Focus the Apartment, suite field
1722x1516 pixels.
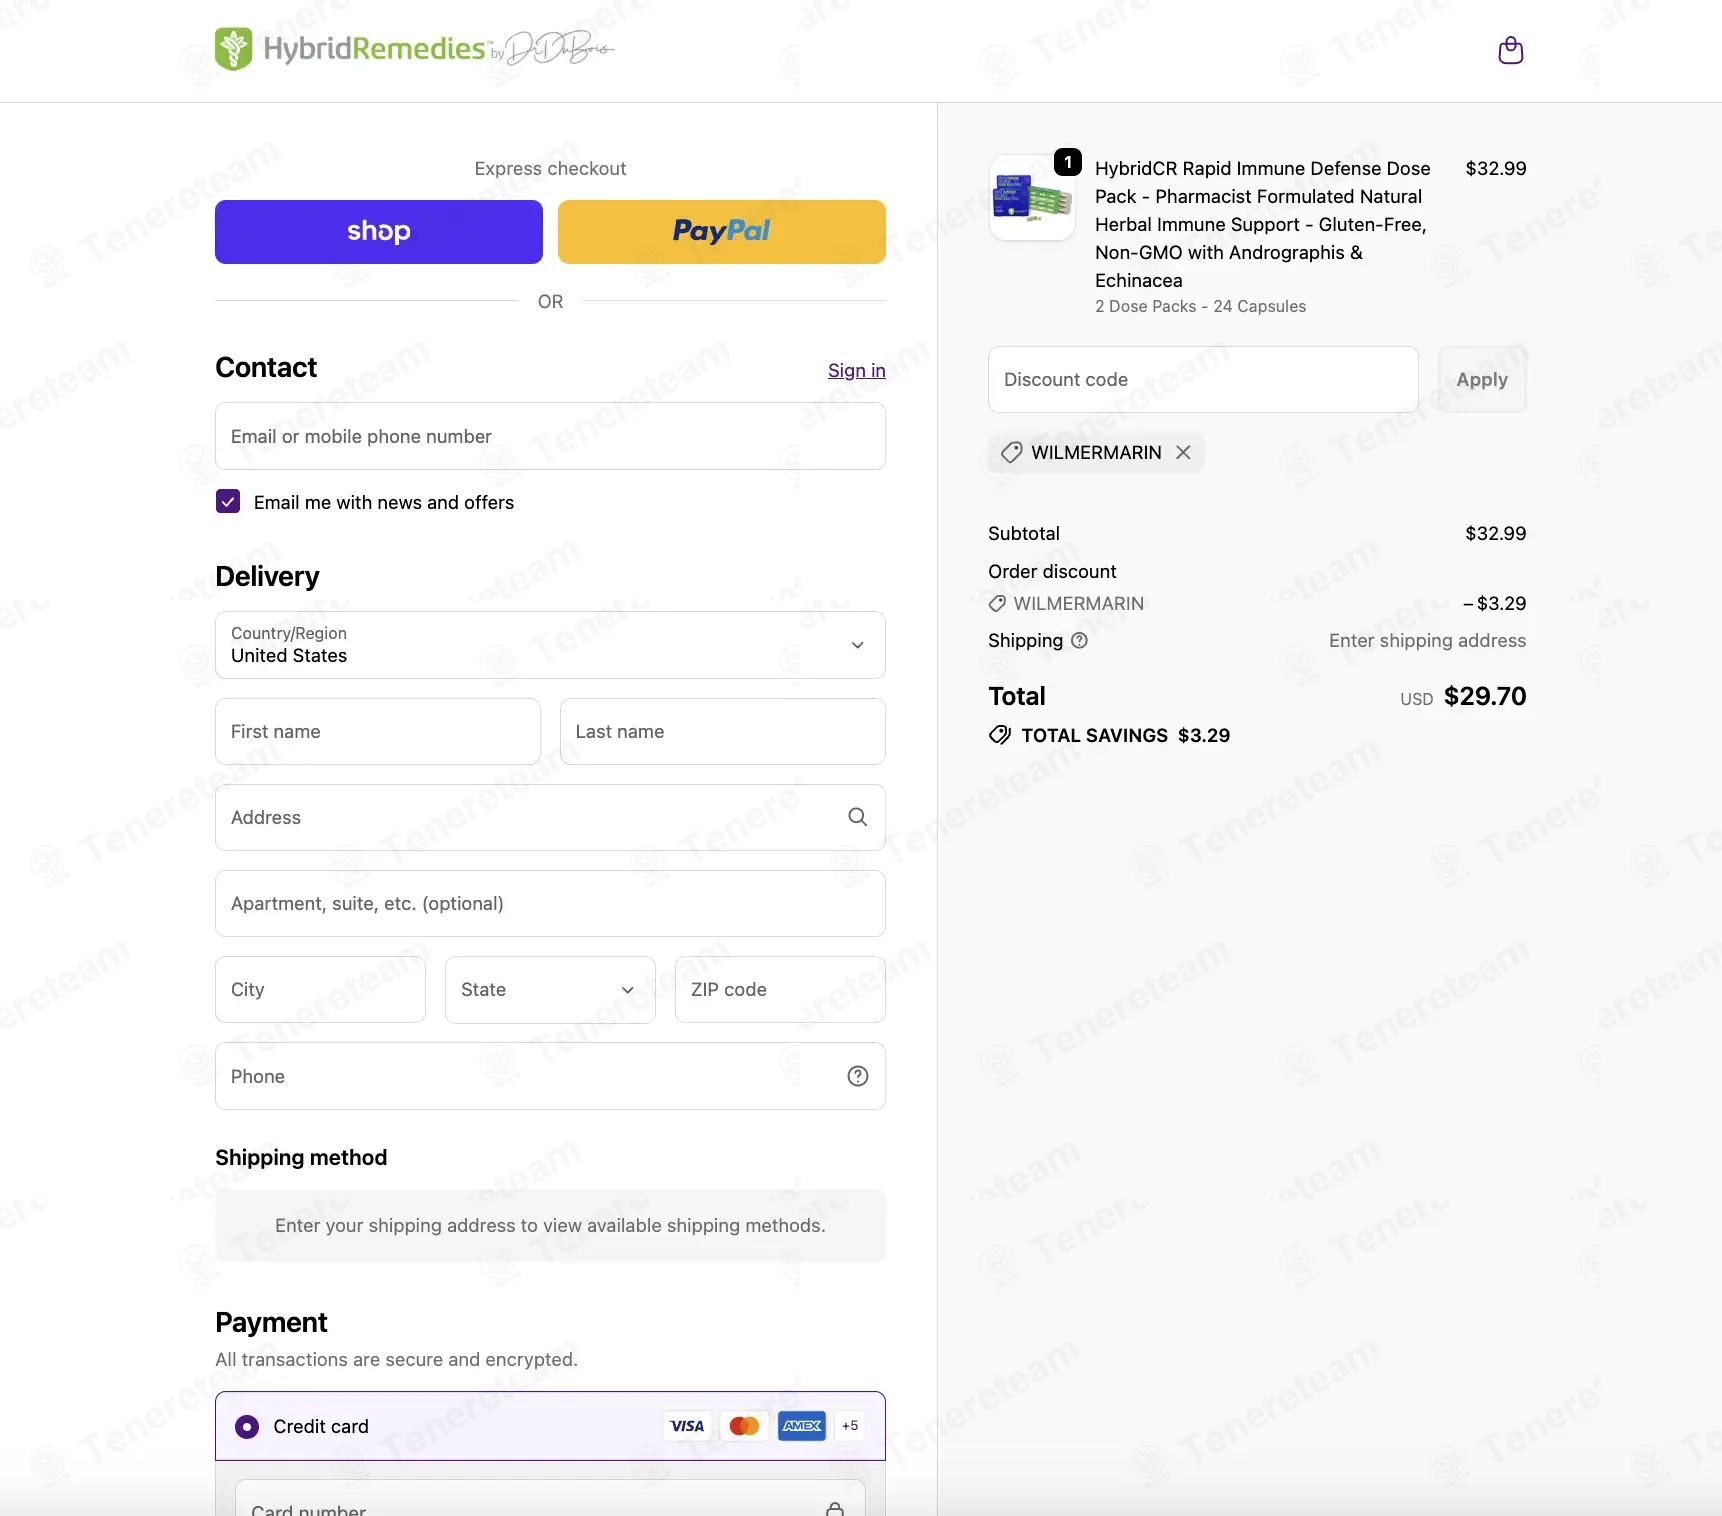(x=550, y=904)
